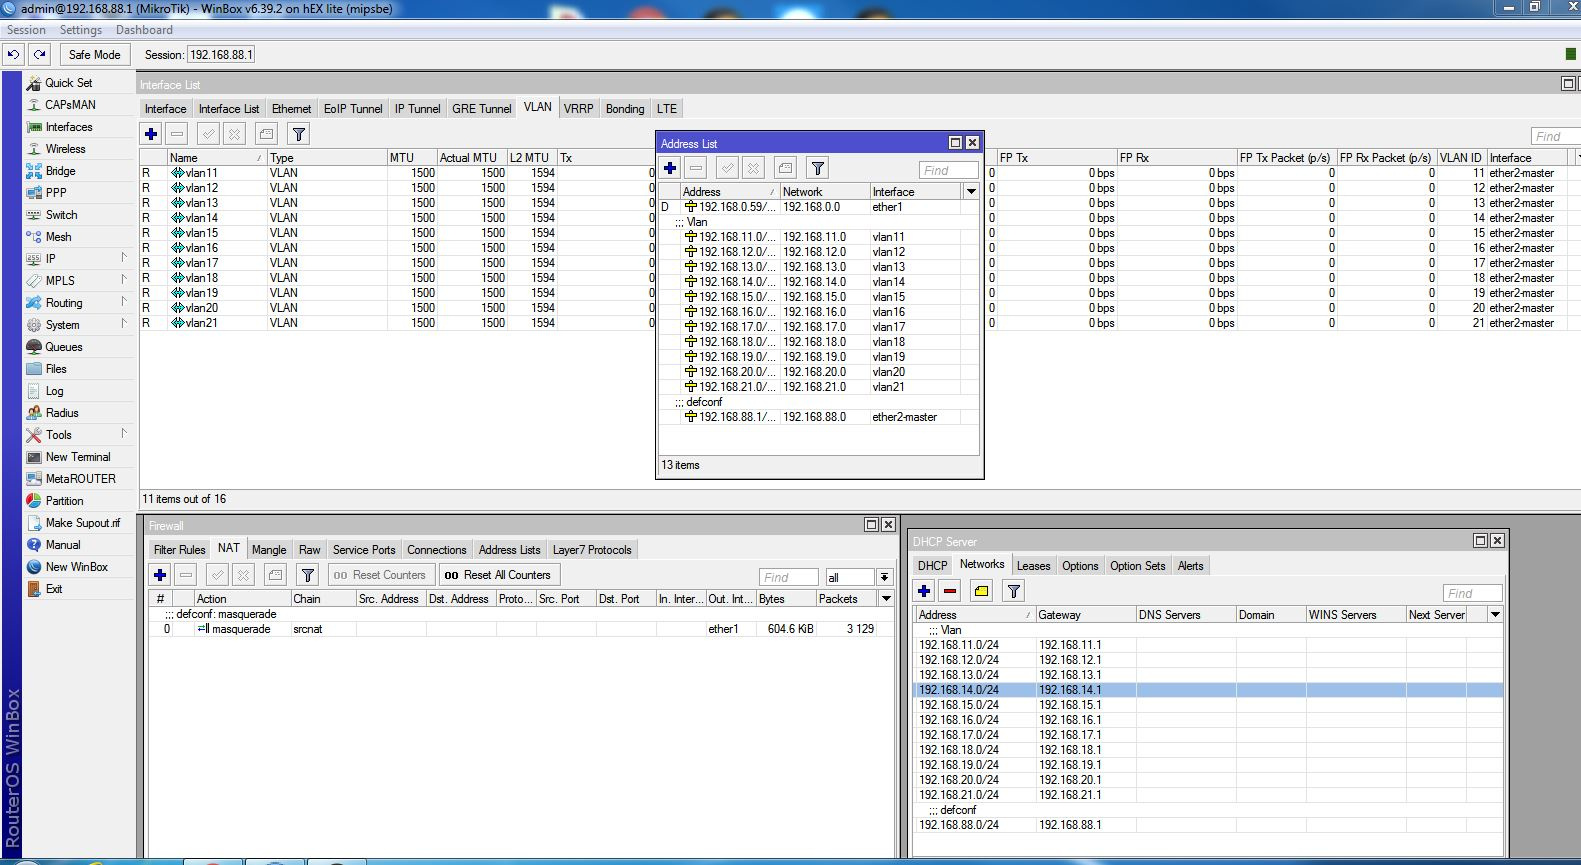Open Mesh in sidebar
The height and width of the screenshot is (865, 1581).
click(x=58, y=237)
